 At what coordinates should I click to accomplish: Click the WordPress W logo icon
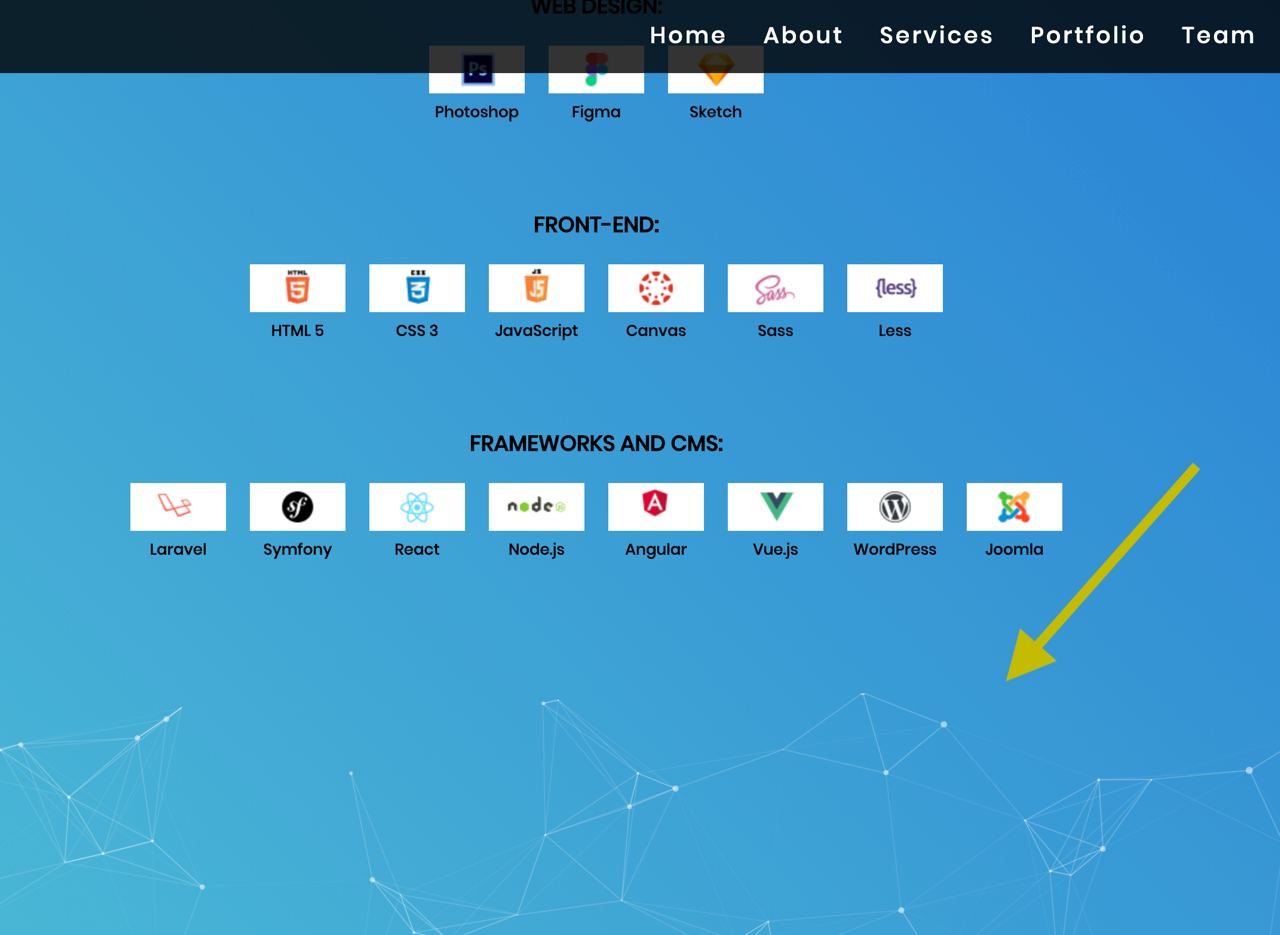[895, 507]
